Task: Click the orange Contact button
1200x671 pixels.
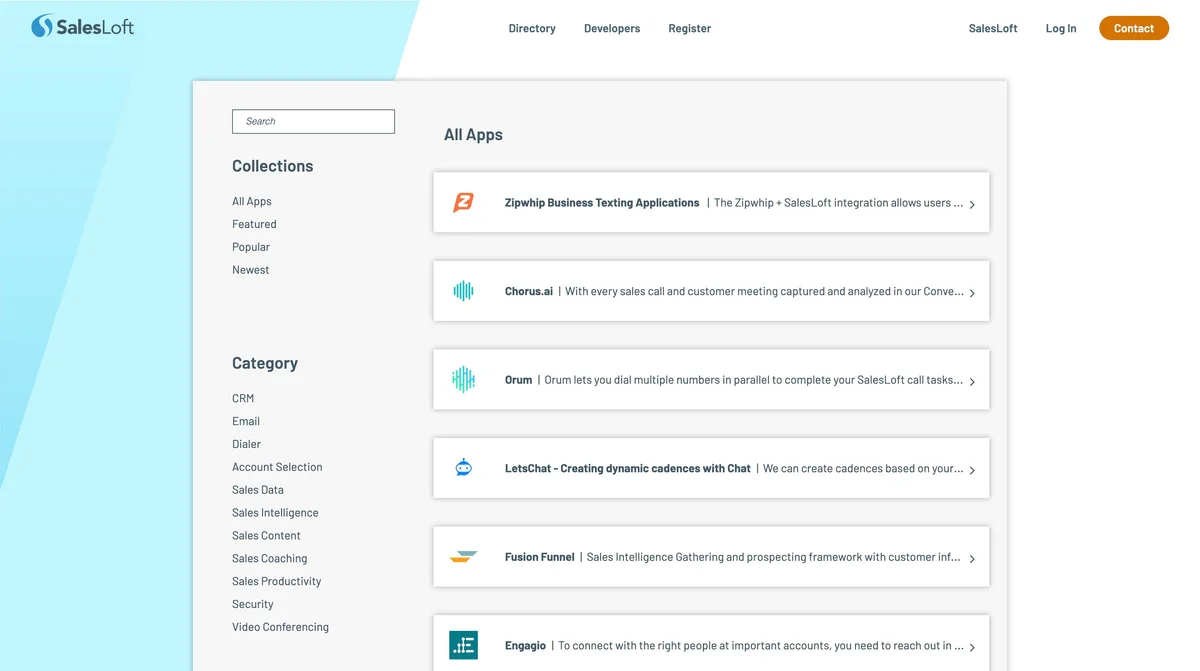Action: tap(1133, 28)
